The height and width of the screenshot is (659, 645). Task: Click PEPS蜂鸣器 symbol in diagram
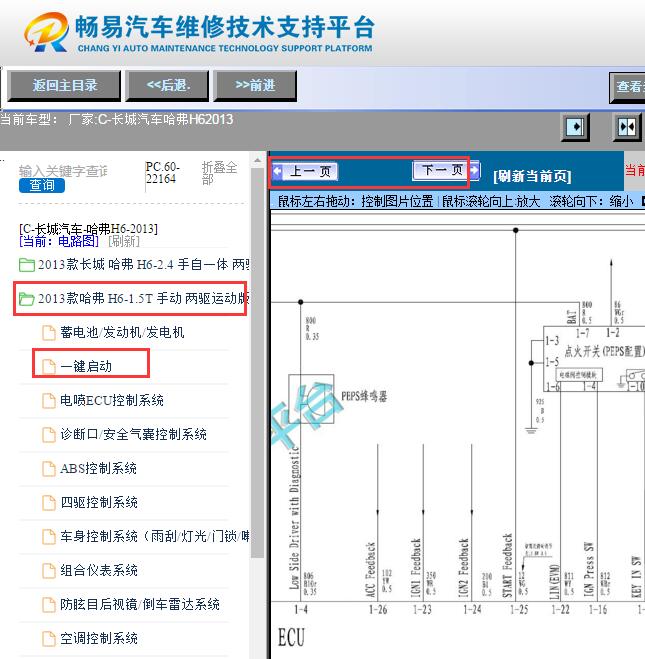[311, 399]
